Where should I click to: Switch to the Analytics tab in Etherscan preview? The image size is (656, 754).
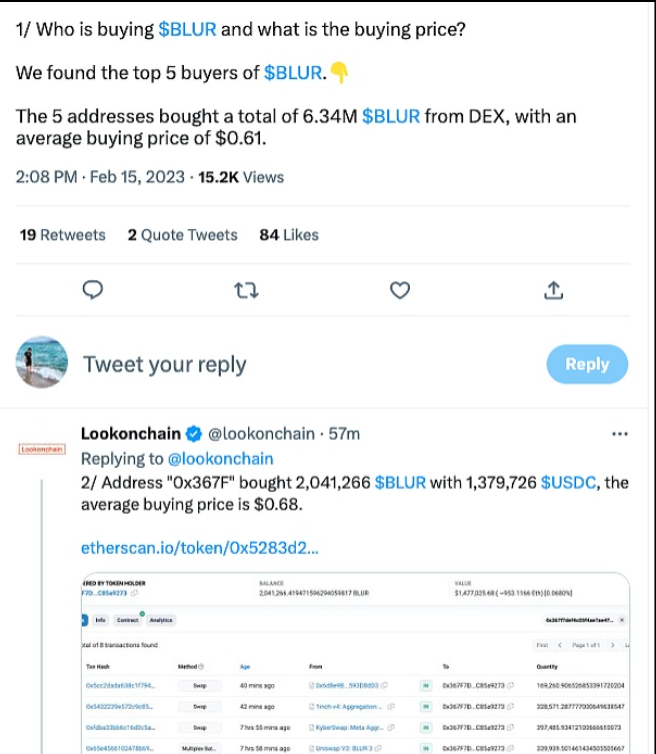pyautogui.click(x=161, y=620)
